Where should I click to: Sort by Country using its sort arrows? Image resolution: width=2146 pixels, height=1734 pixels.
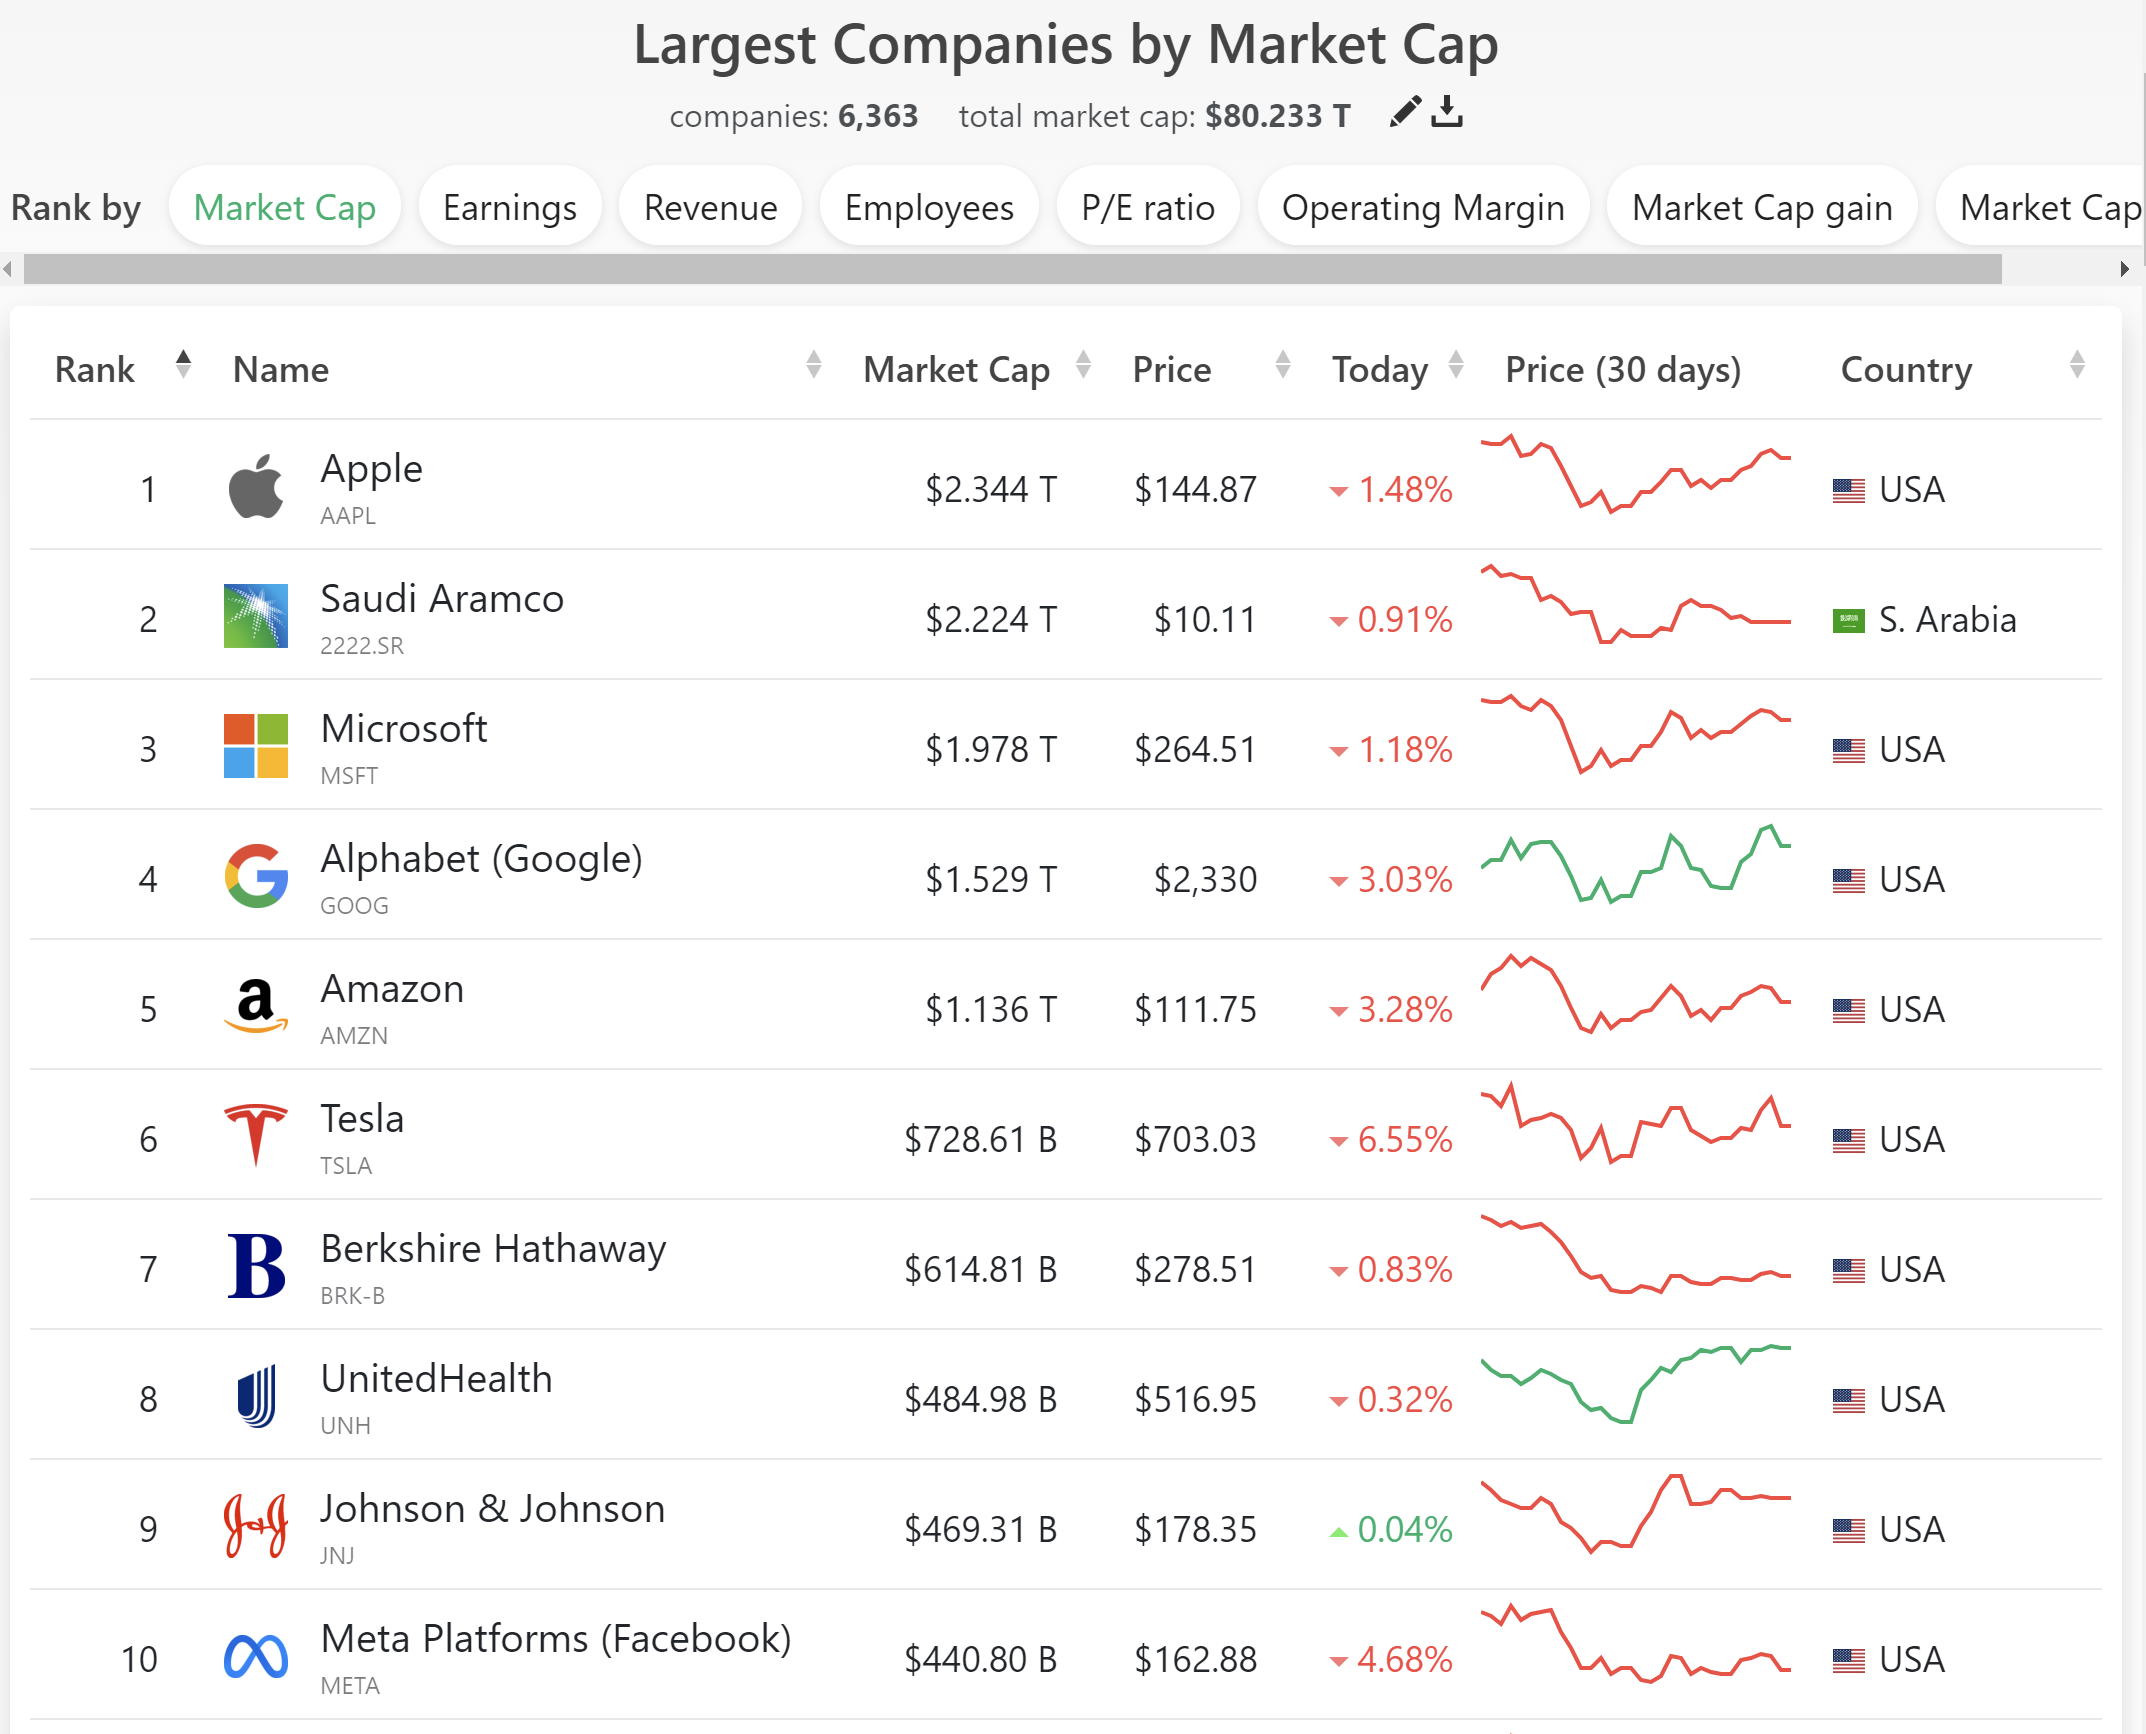pyautogui.click(x=2077, y=365)
